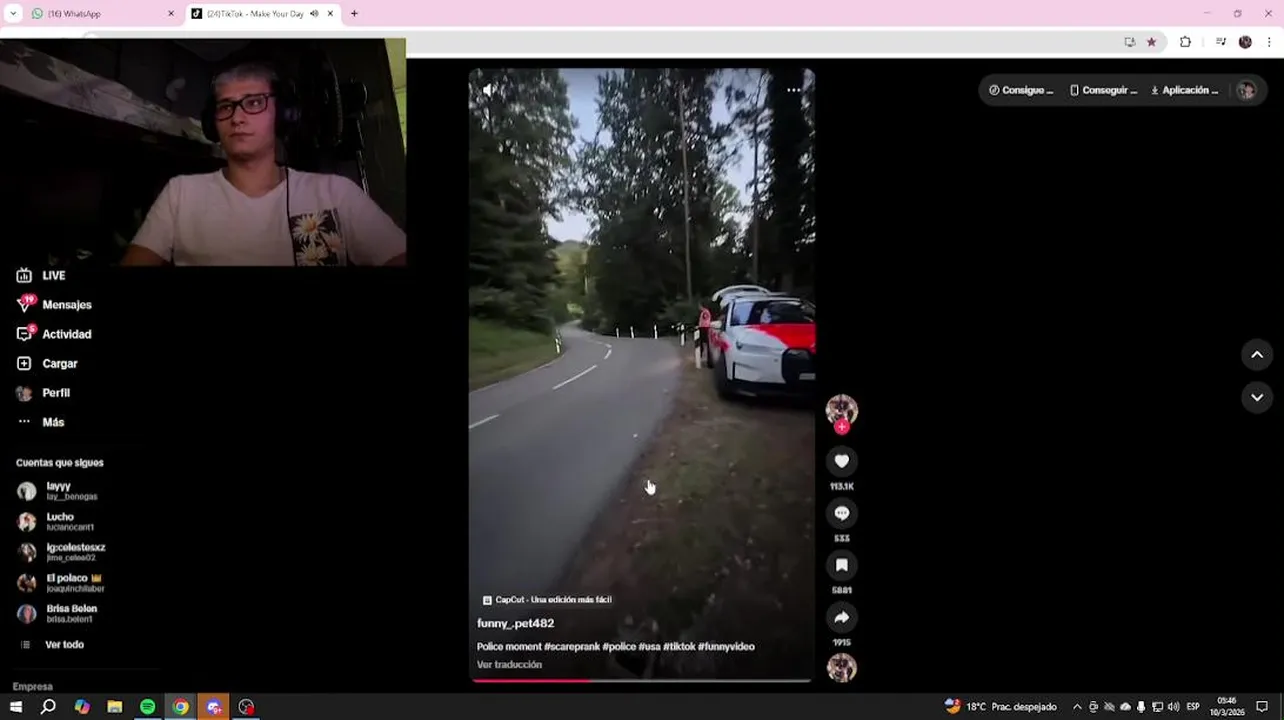Open the LIVE section
The width and height of the screenshot is (1284, 720).
tap(41, 275)
